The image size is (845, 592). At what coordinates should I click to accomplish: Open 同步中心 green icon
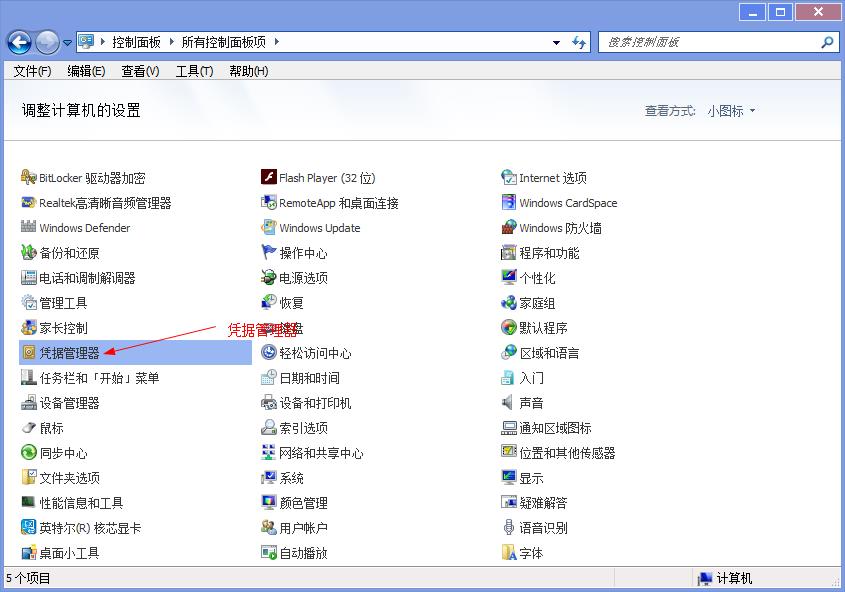point(29,452)
